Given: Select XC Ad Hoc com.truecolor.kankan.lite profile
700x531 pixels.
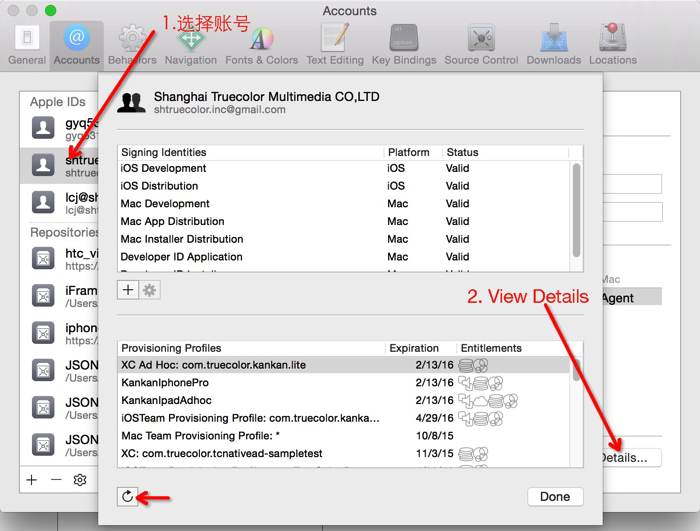Looking at the screenshot, I should tap(344, 365).
